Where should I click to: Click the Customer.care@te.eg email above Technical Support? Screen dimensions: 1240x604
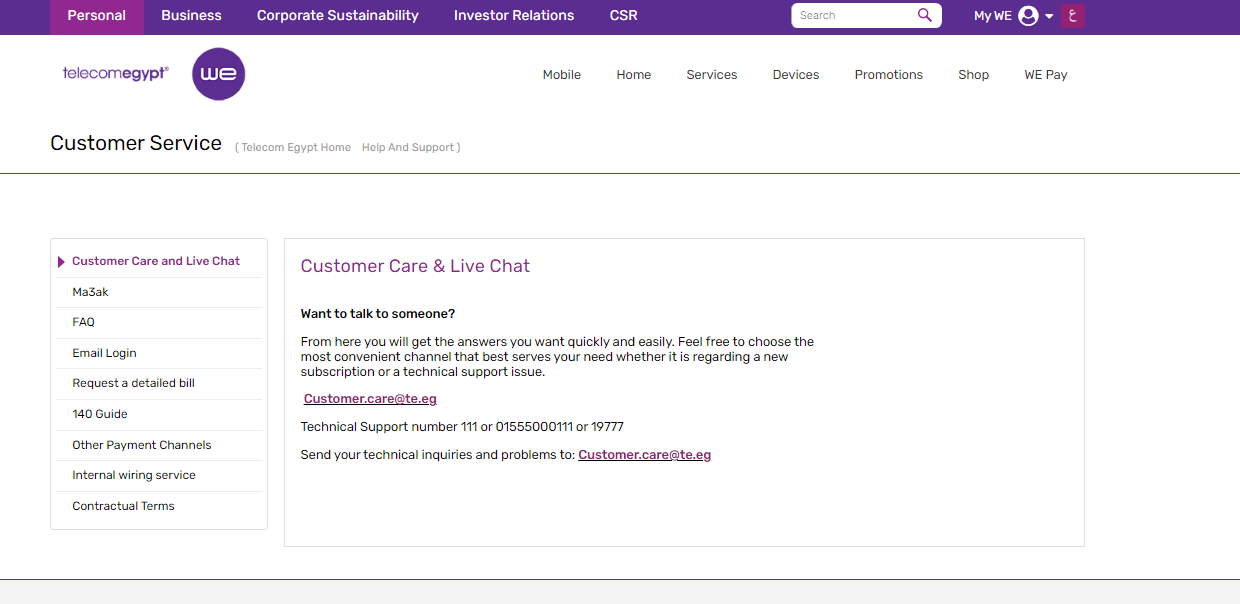point(370,399)
